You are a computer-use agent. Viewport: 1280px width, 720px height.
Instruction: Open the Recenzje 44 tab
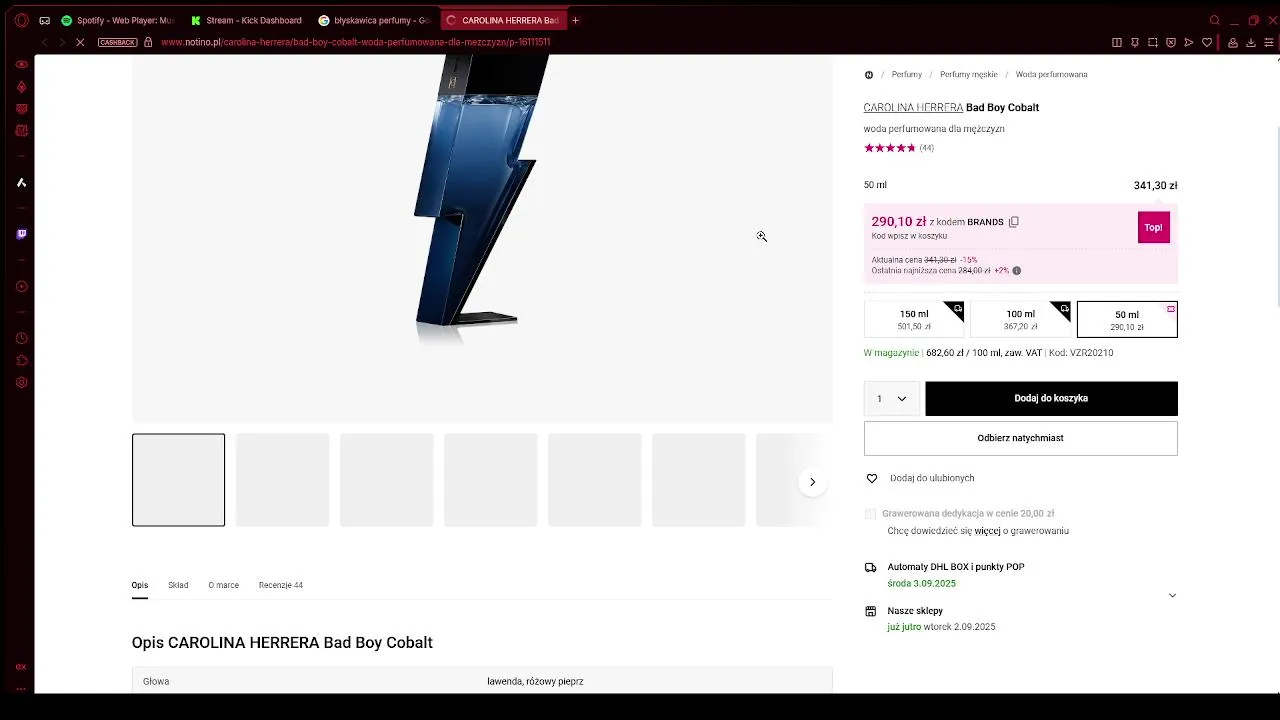[280, 585]
